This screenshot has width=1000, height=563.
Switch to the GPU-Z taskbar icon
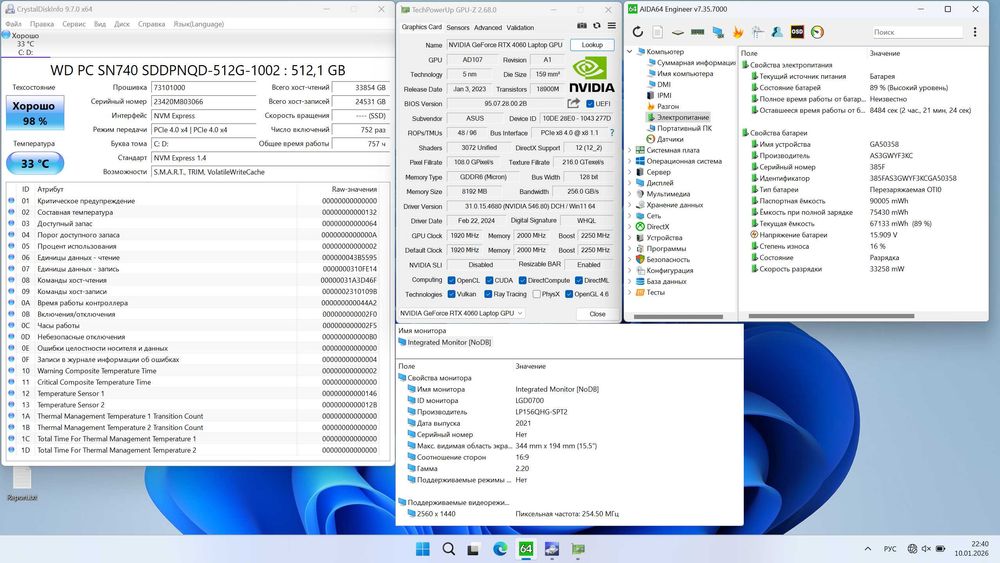coord(578,549)
